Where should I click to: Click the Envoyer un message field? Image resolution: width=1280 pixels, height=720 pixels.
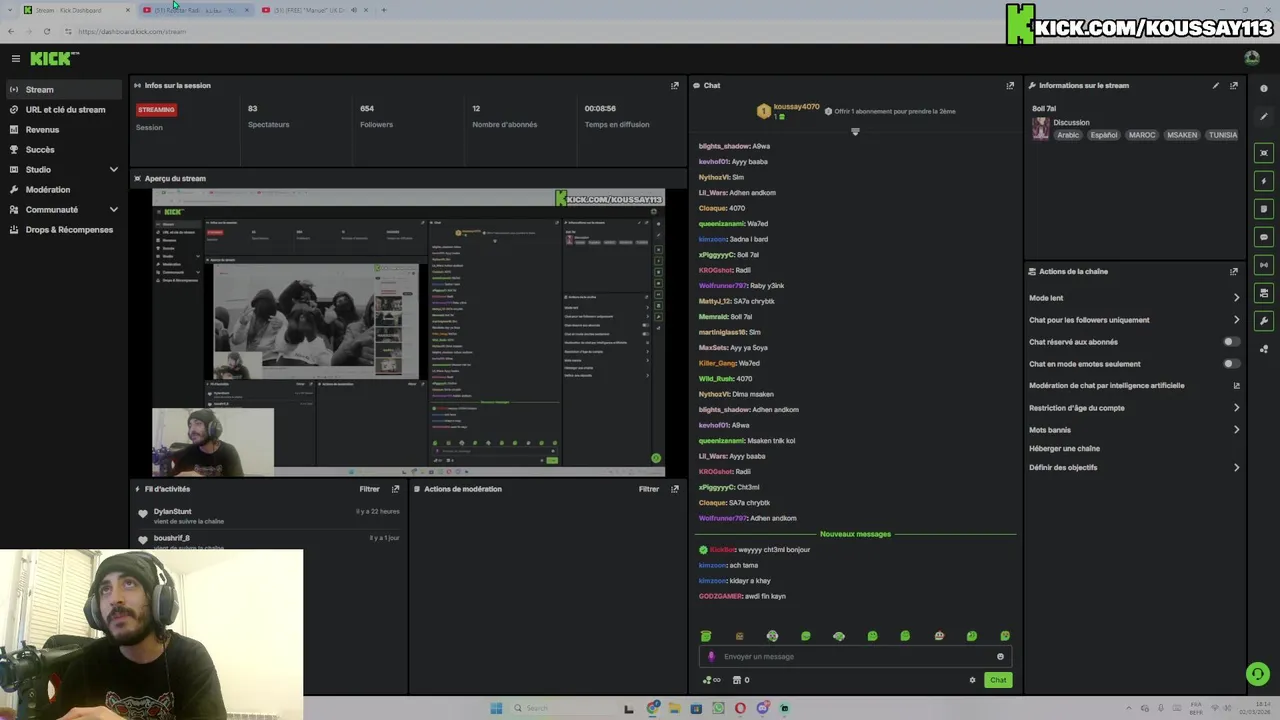click(x=855, y=657)
